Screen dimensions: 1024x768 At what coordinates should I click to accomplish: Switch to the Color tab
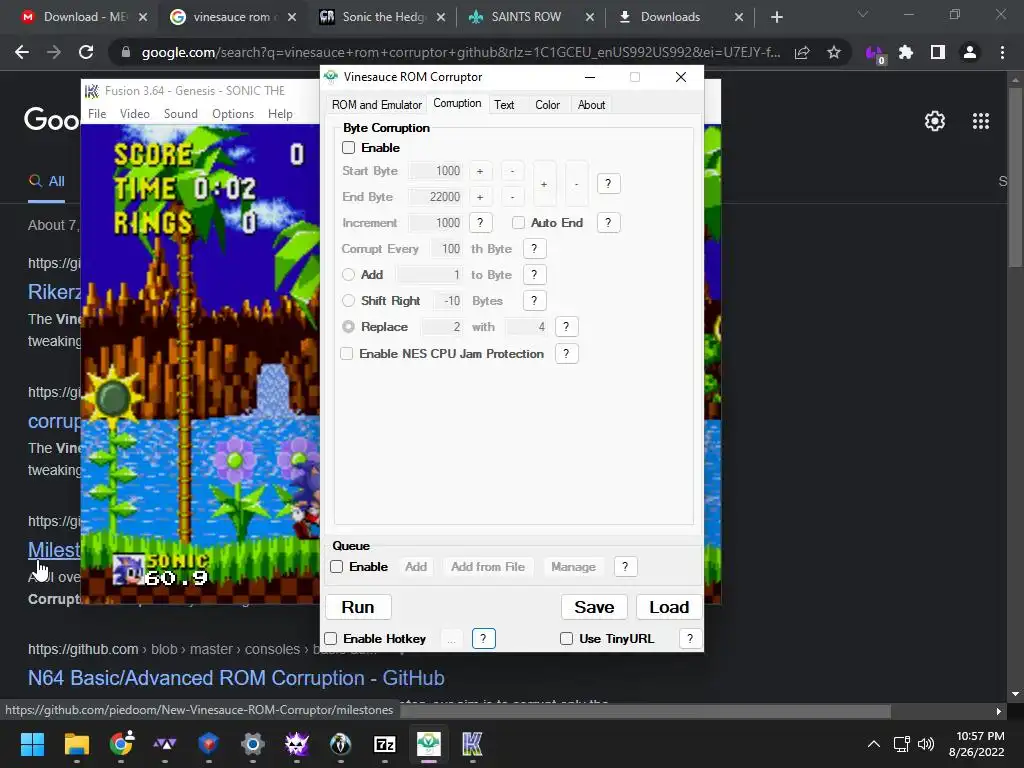tap(547, 104)
